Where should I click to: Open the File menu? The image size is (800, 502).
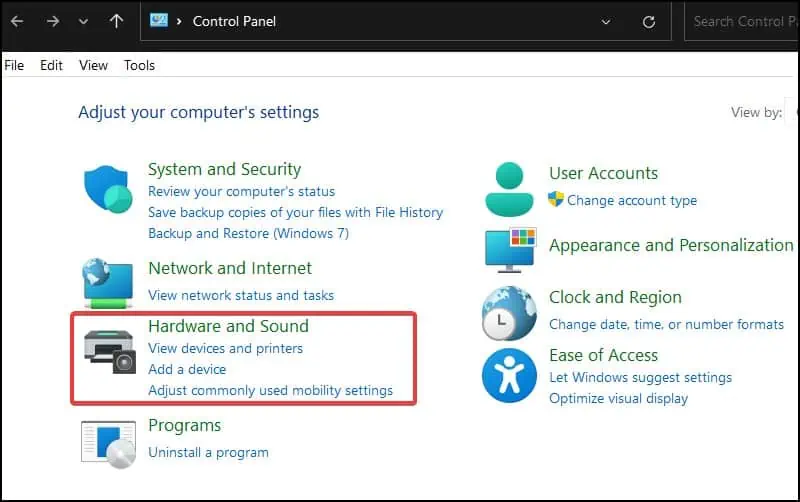(x=14, y=65)
